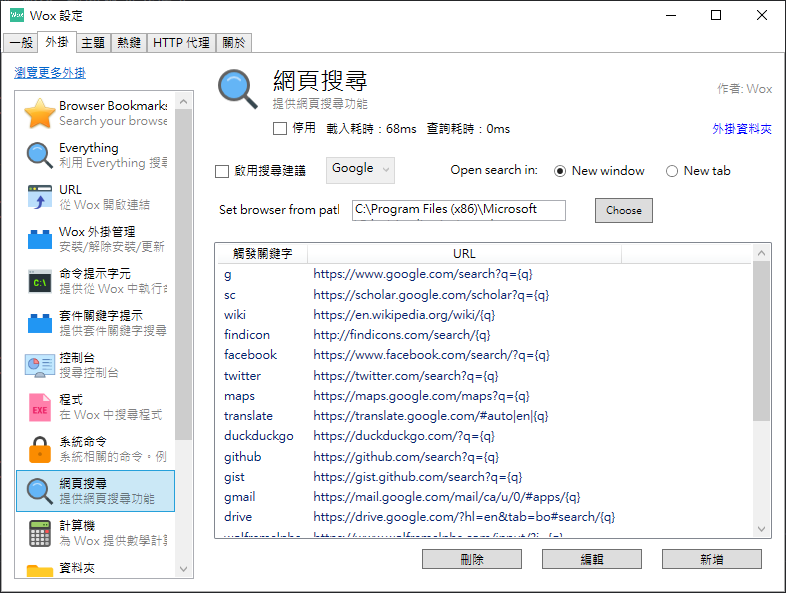Screen dimensions: 786x593
Task: Enable the 啟用搜尋建議 checkbox
Action: (222, 171)
